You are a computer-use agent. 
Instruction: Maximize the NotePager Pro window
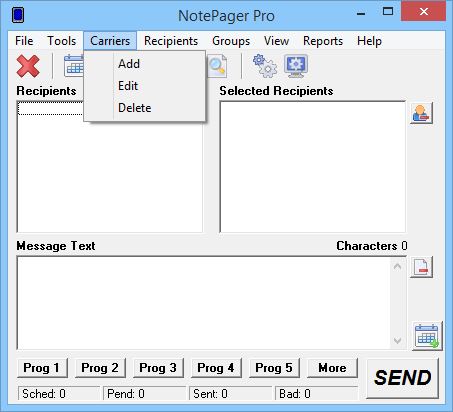[387, 12]
